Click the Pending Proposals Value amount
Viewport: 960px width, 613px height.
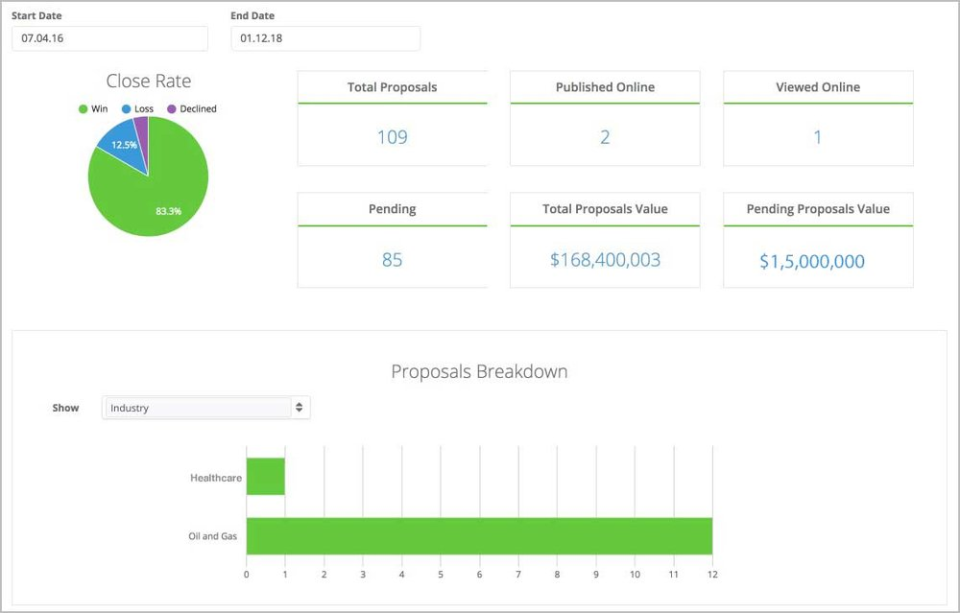tap(811, 262)
